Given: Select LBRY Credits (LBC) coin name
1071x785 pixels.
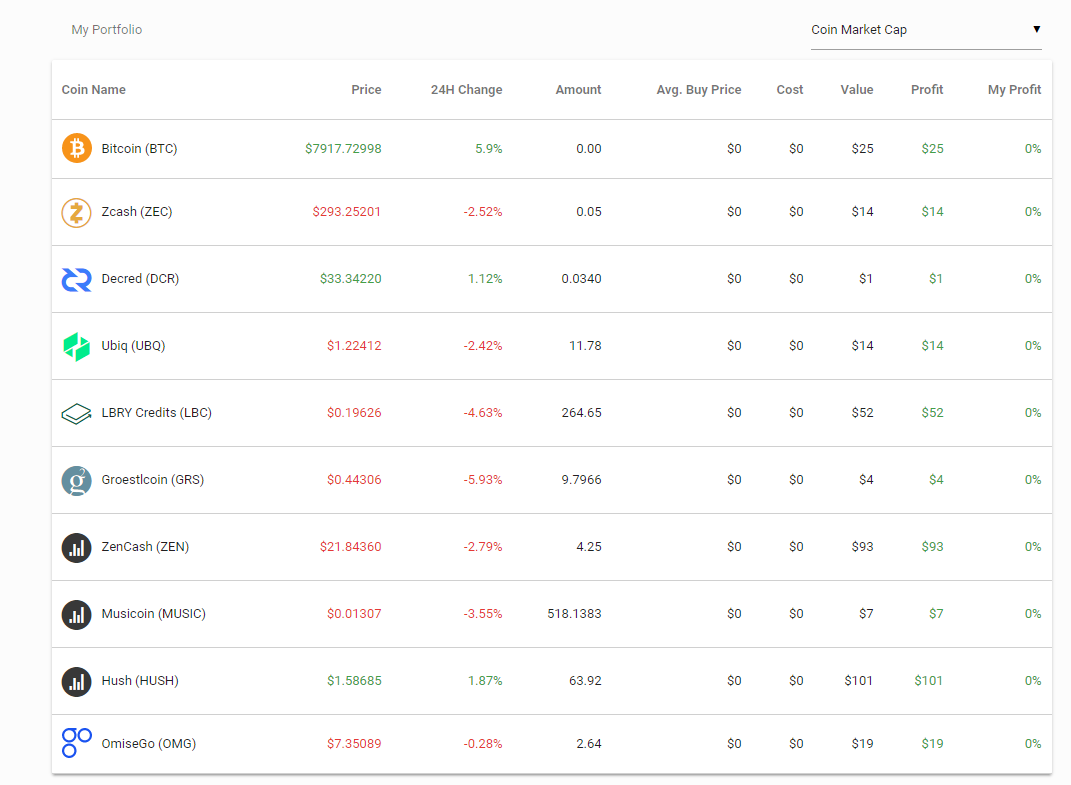Looking at the screenshot, I should 156,413.
